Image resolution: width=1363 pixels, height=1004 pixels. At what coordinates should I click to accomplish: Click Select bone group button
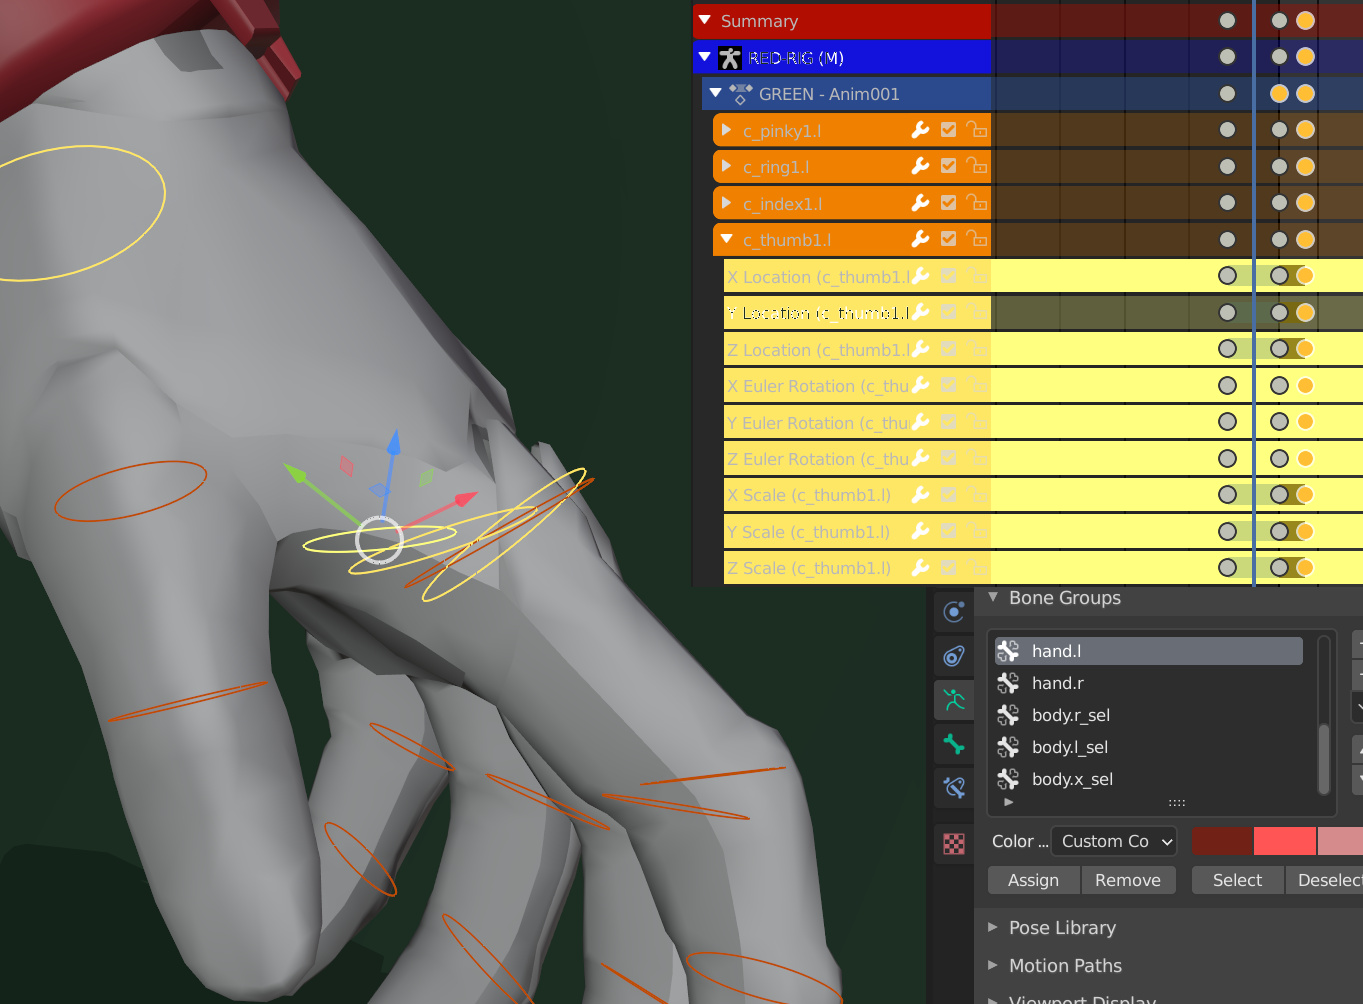1237,880
